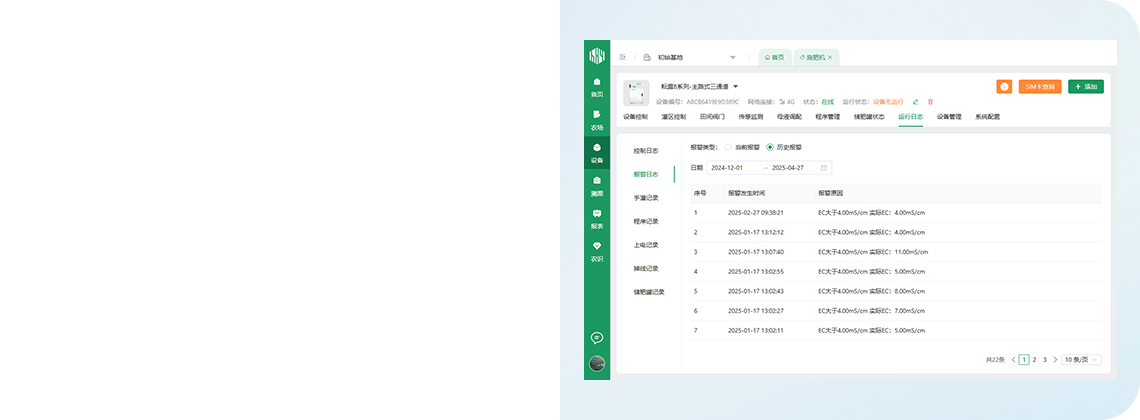Open 掉线记录 in the log menu
Screen dimensions: 1140x420
tap(646, 268)
